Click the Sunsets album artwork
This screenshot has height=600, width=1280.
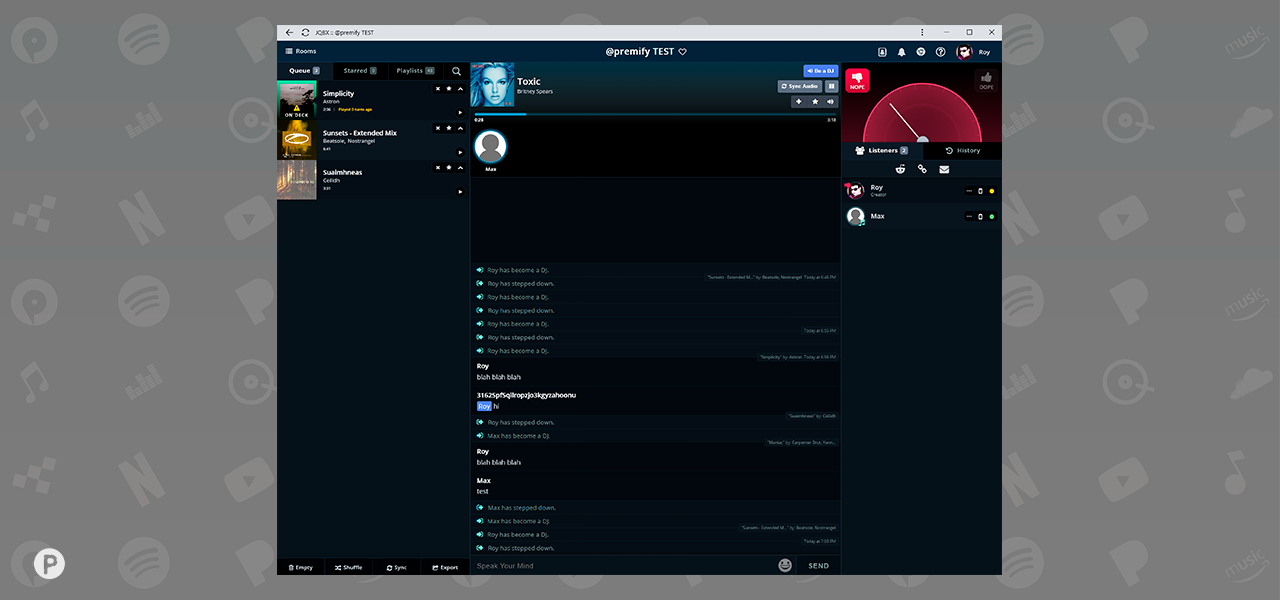[x=297, y=140]
